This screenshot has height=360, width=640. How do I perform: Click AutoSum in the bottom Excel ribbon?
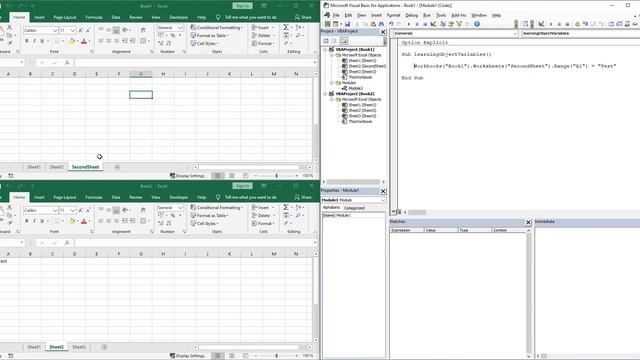[x=286, y=207]
